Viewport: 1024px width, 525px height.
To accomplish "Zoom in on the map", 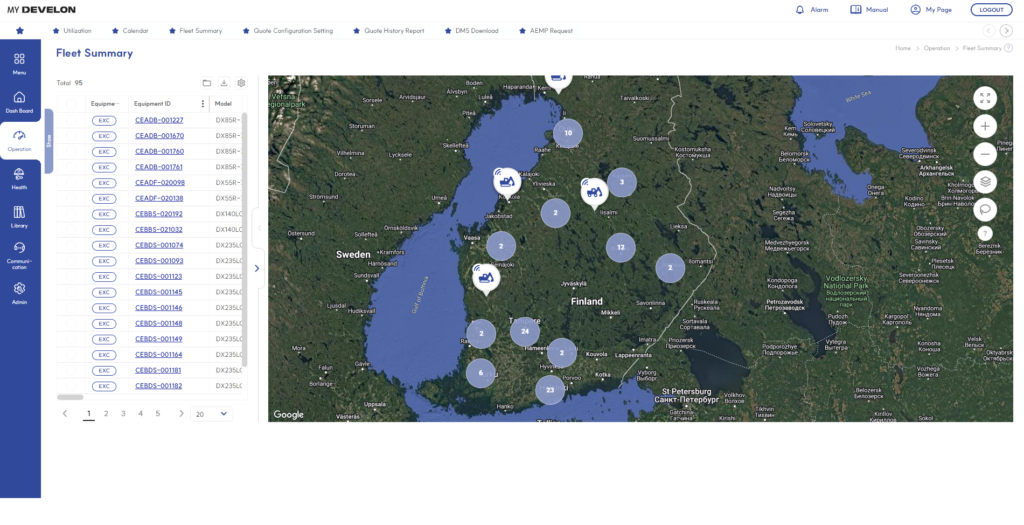I will (985, 126).
